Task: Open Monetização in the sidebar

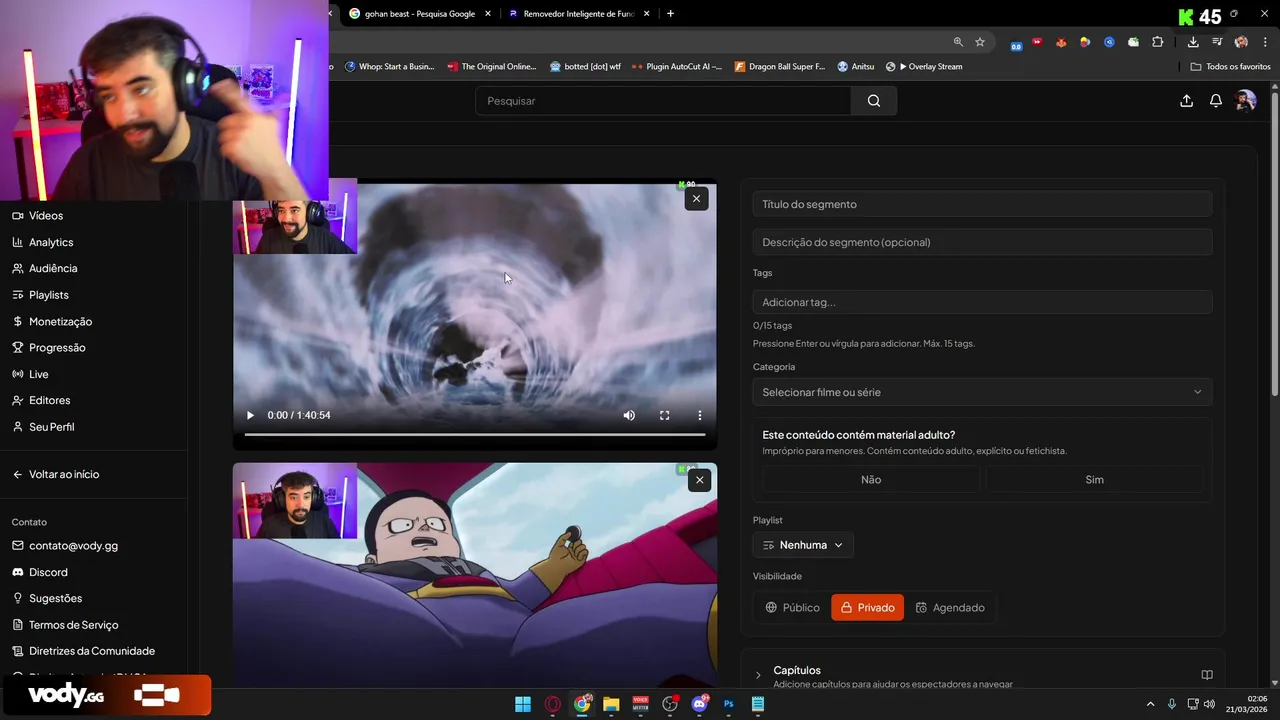Action: click(52, 321)
